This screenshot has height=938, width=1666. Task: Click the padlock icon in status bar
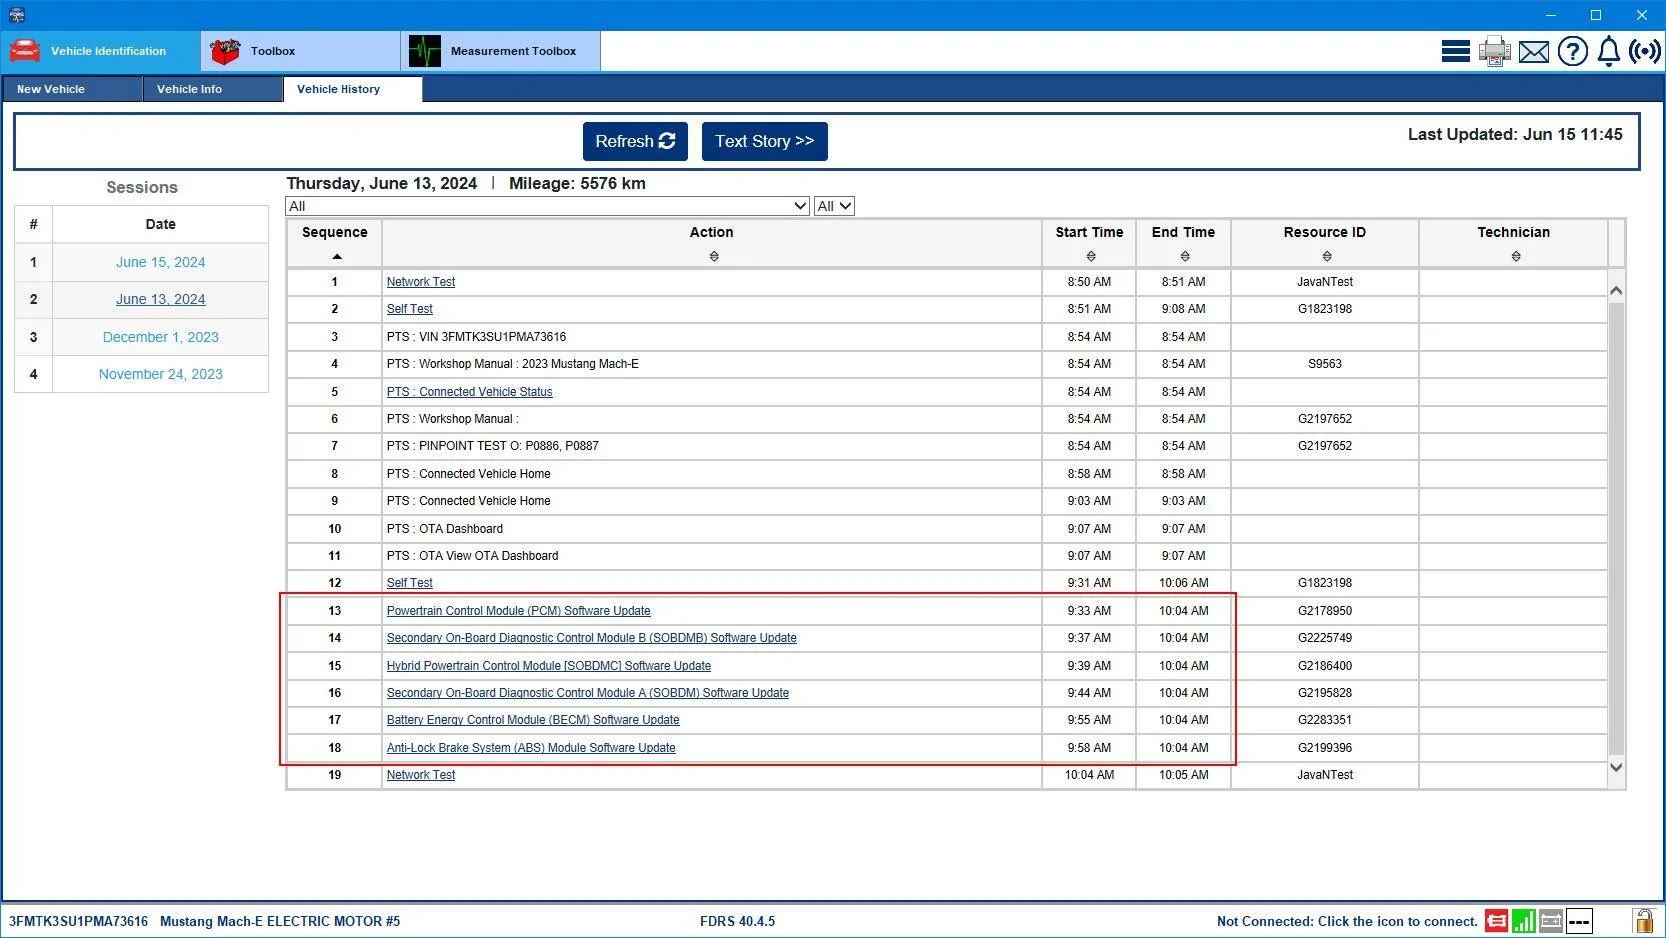[x=1643, y=921]
